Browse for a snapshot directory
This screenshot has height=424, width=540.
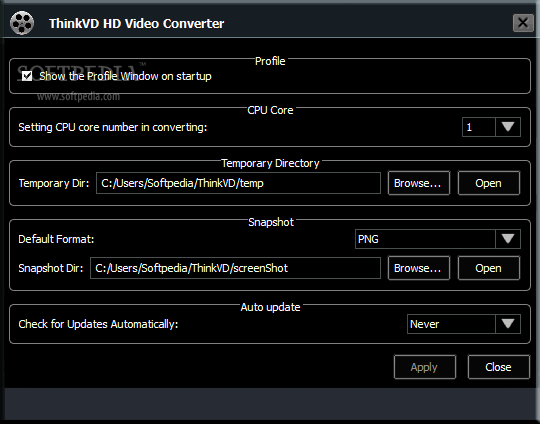(x=419, y=268)
